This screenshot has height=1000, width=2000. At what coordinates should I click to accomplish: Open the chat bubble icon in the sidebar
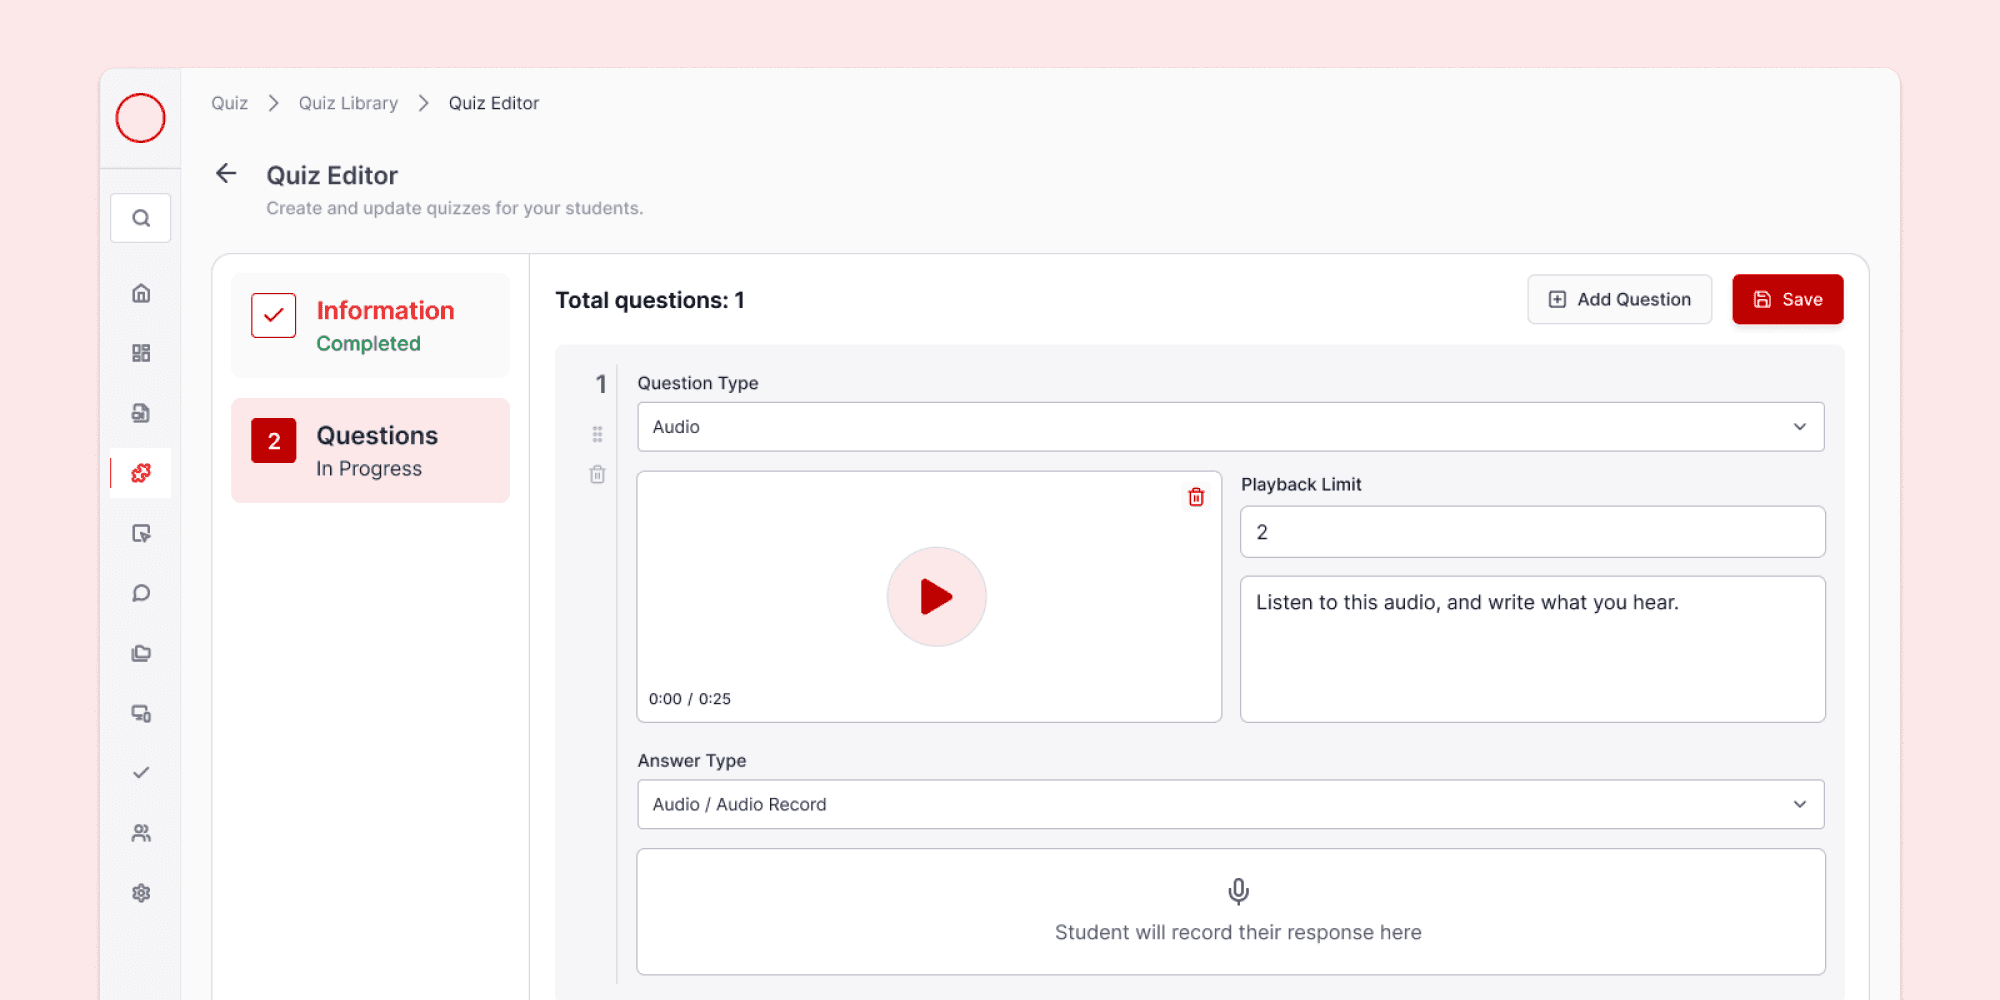pyautogui.click(x=141, y=593)
